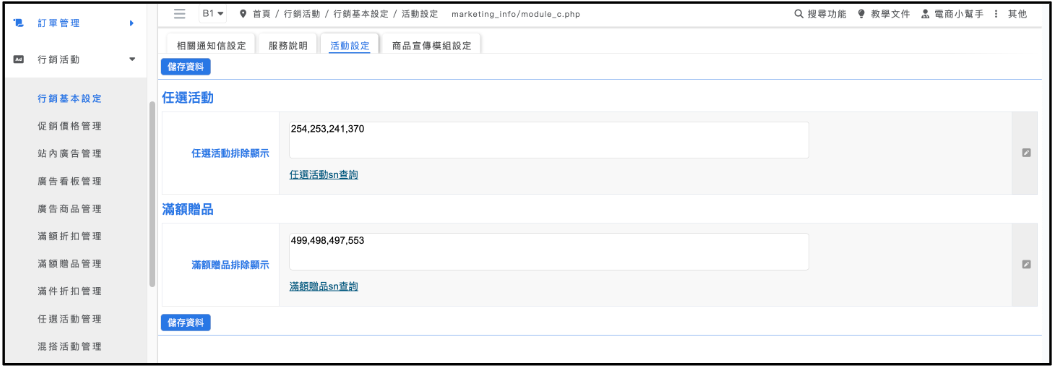
Task: Expand 訂單管理 sidebar arrow
Action: pos(132,24)
